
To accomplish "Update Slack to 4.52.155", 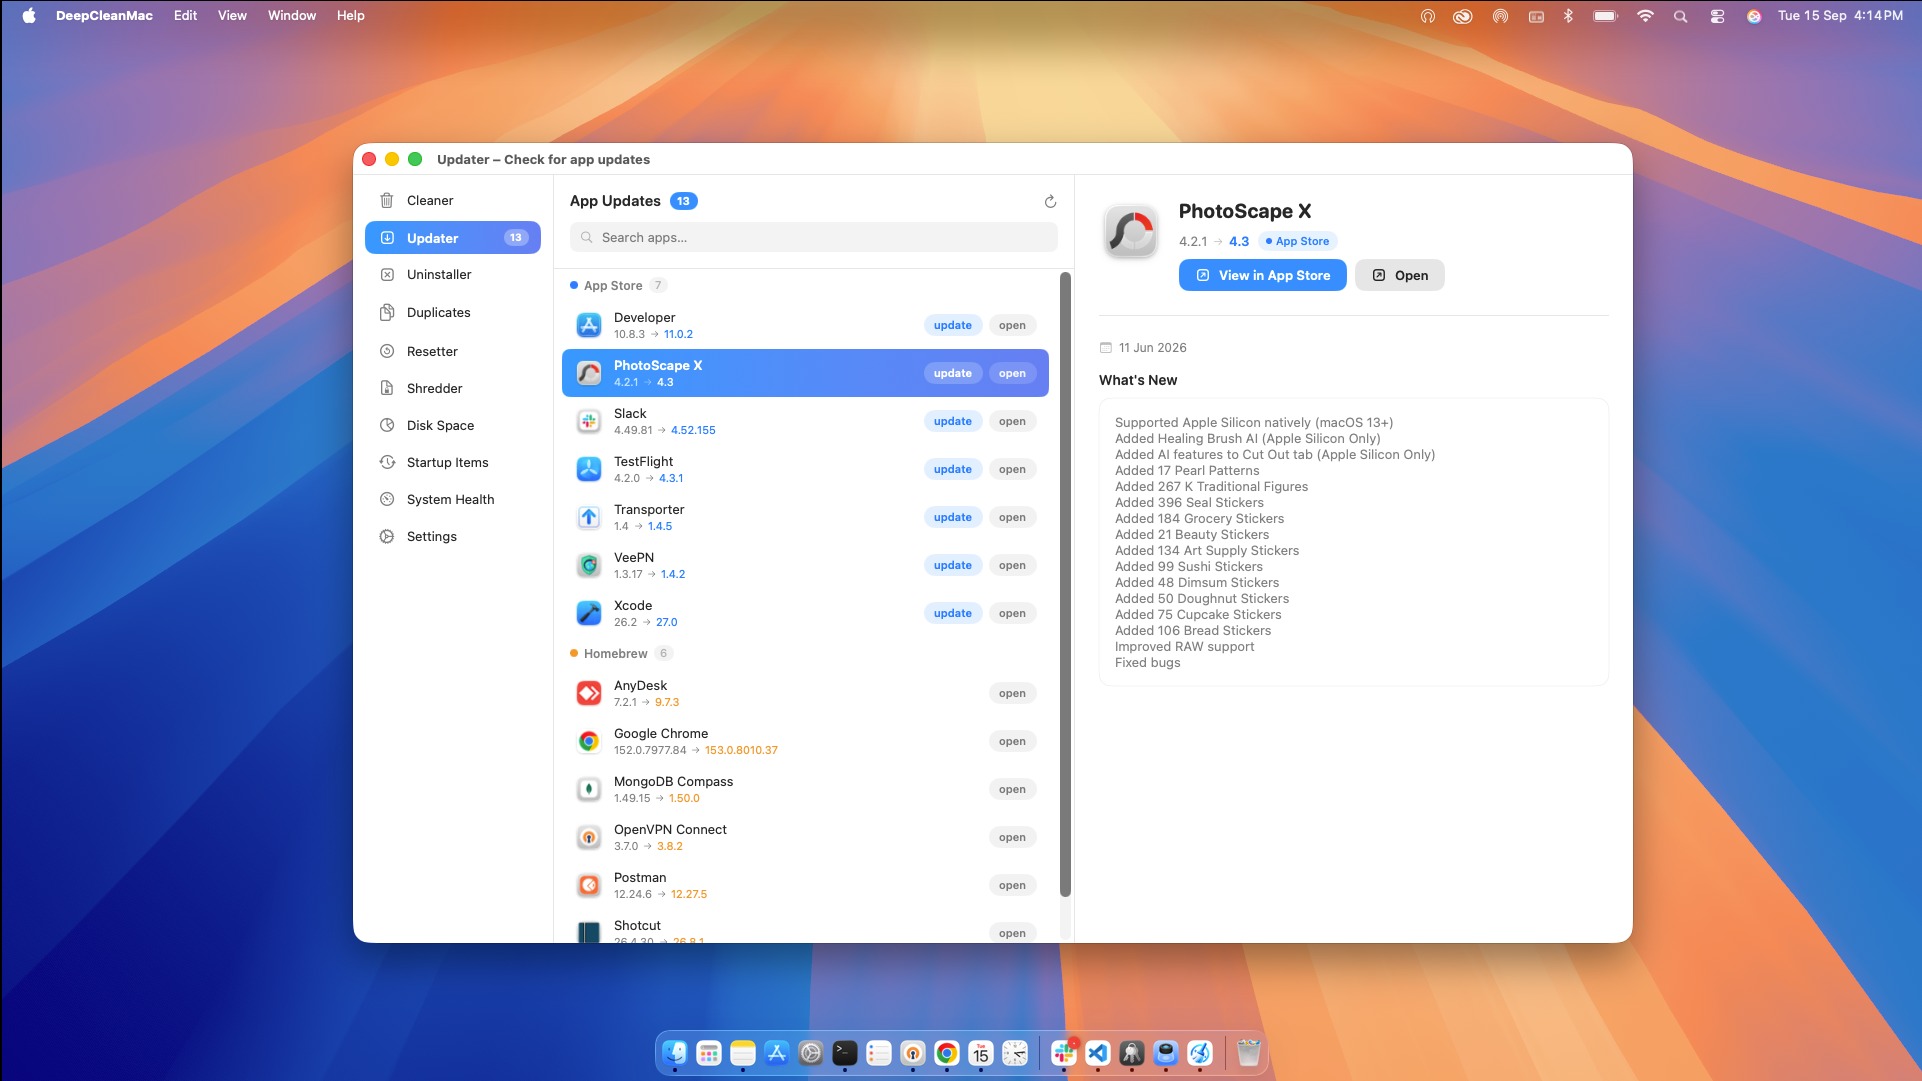I will point(952,421).
